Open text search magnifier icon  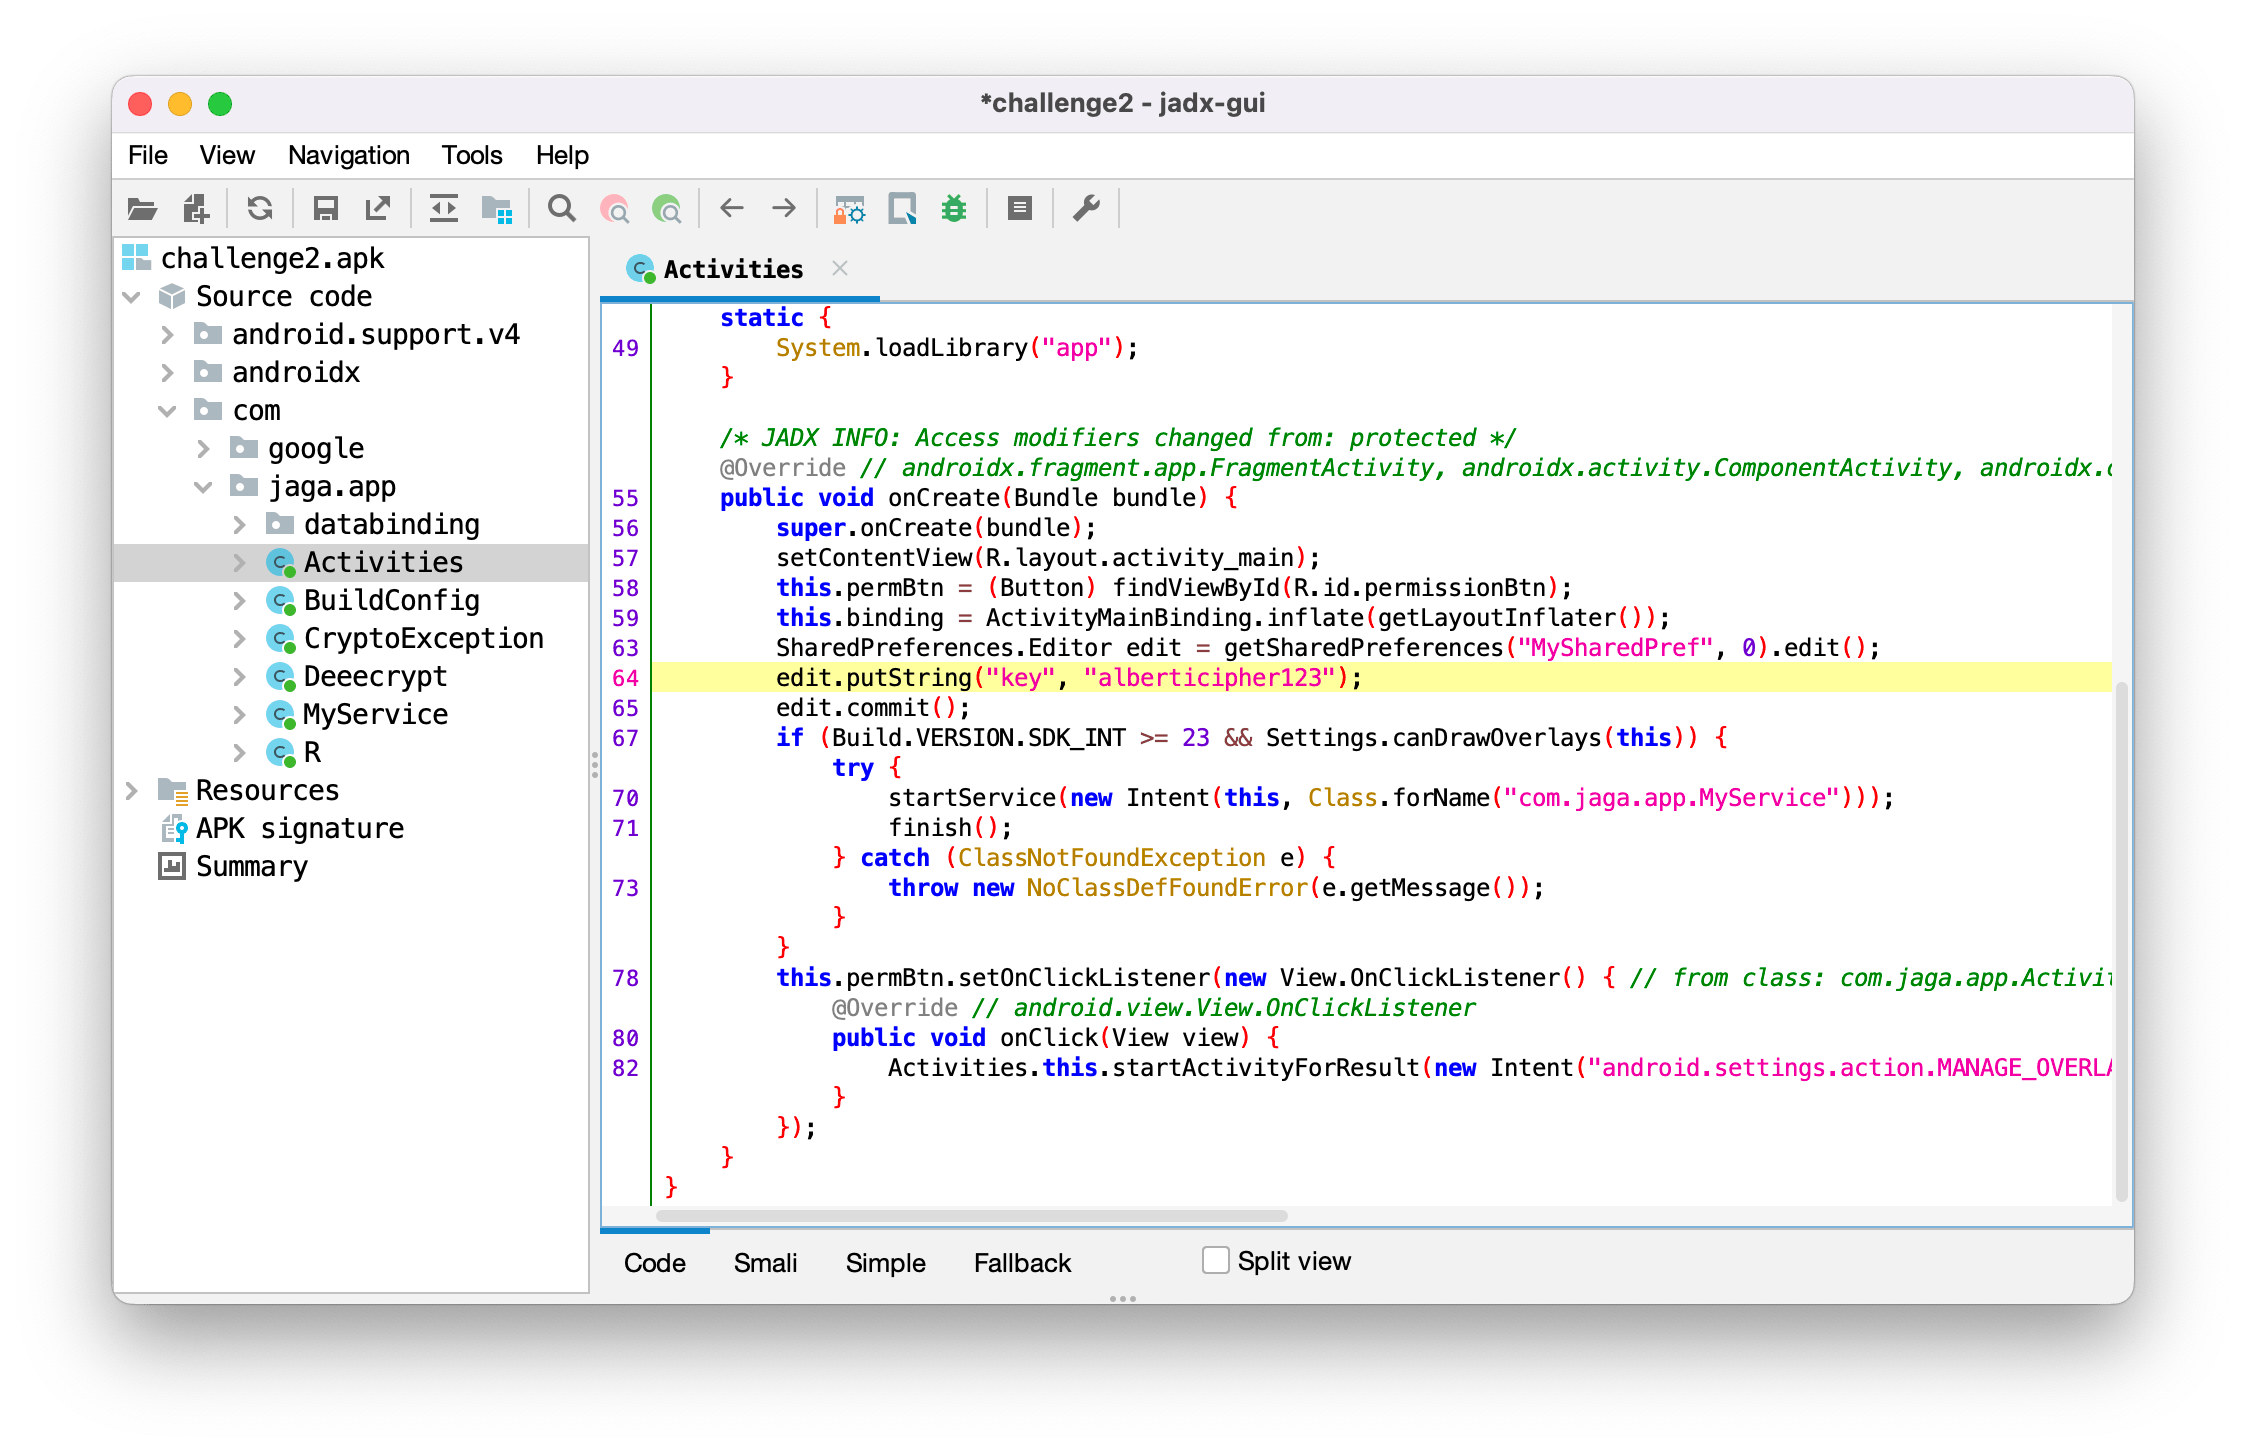click(562, 209)
